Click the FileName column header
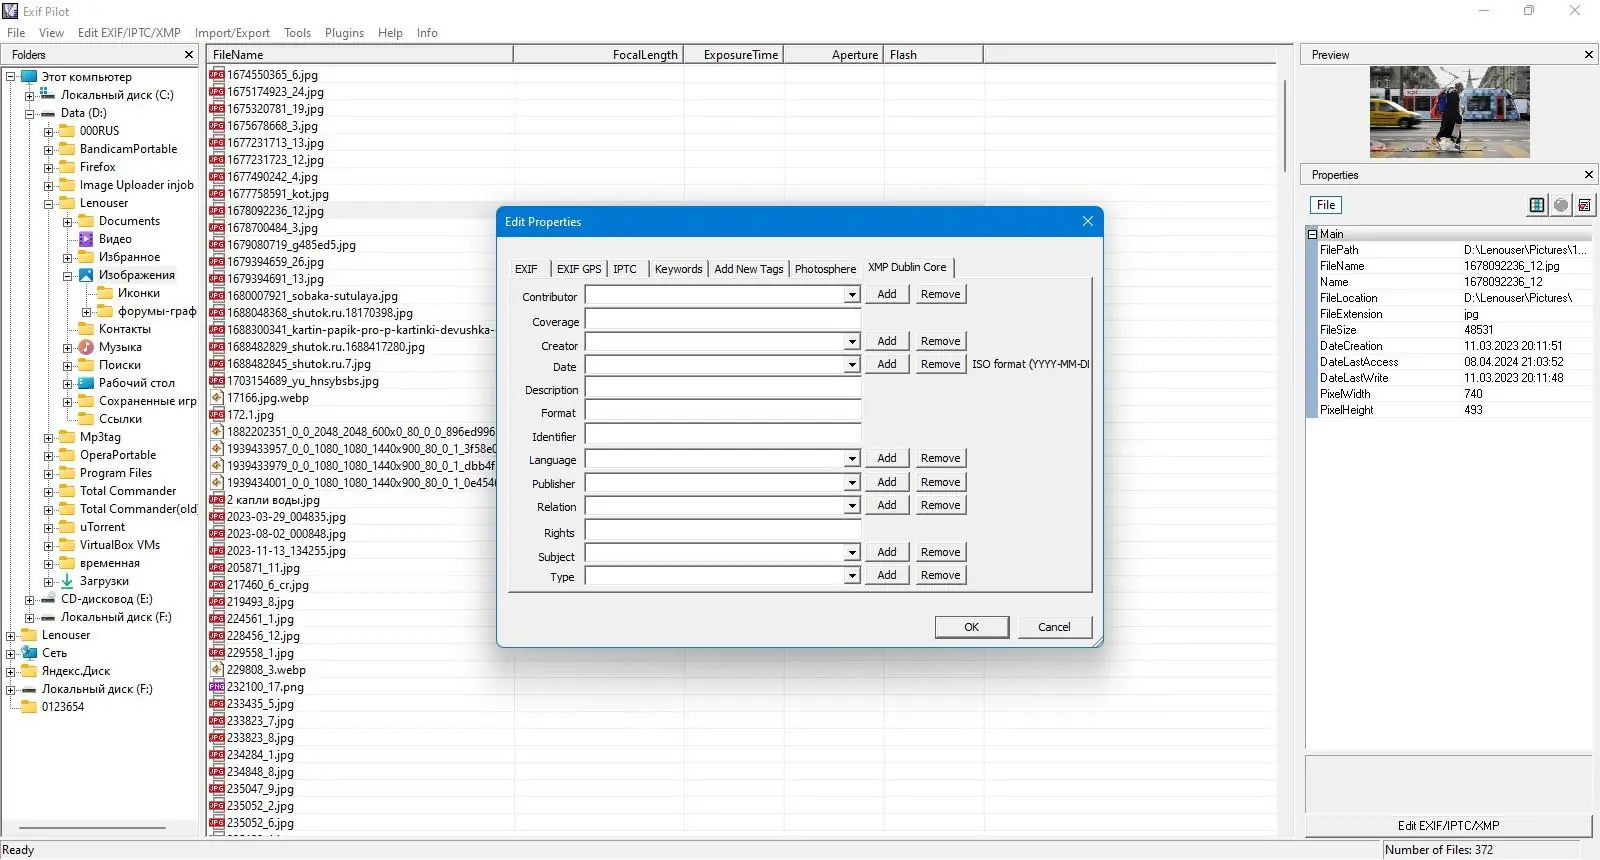The width and height of the screenshot is (1600, 860). point(360,55)
